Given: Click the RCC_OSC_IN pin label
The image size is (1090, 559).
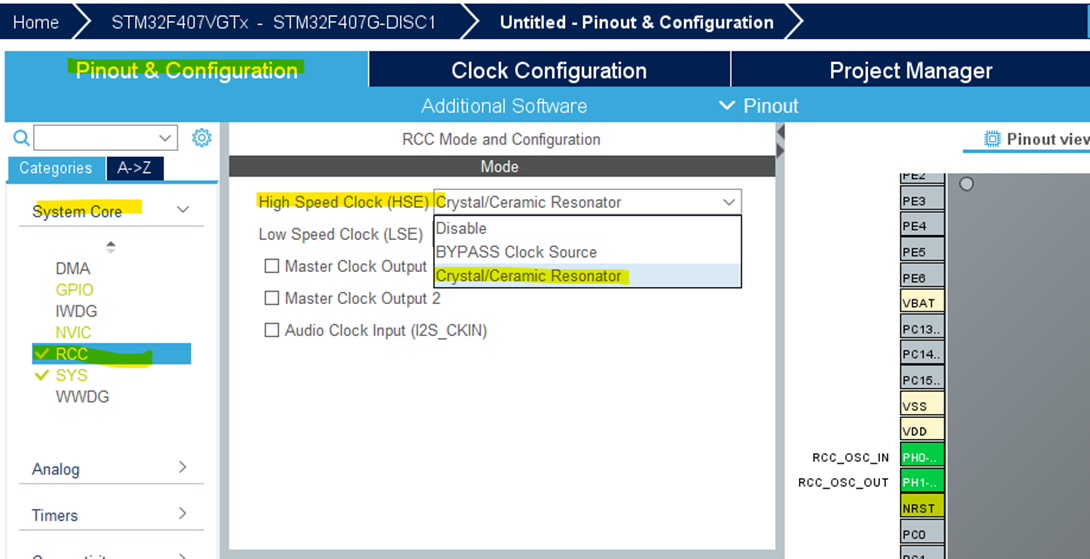Looking at the screenshot, I should [850, 457].
